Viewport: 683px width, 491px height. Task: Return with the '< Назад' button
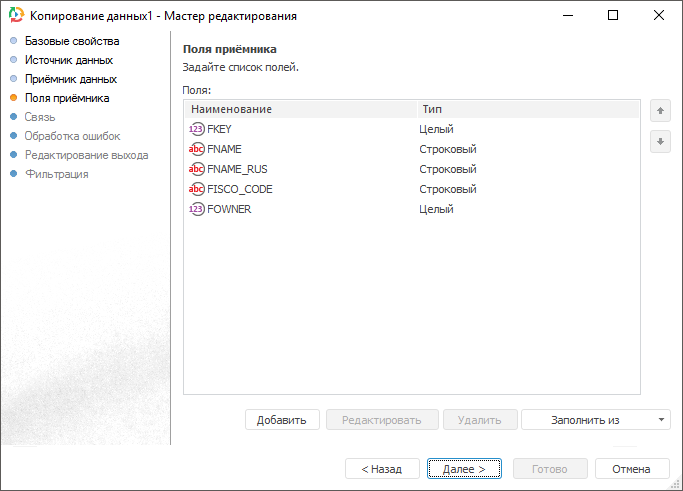click(382, 469)
